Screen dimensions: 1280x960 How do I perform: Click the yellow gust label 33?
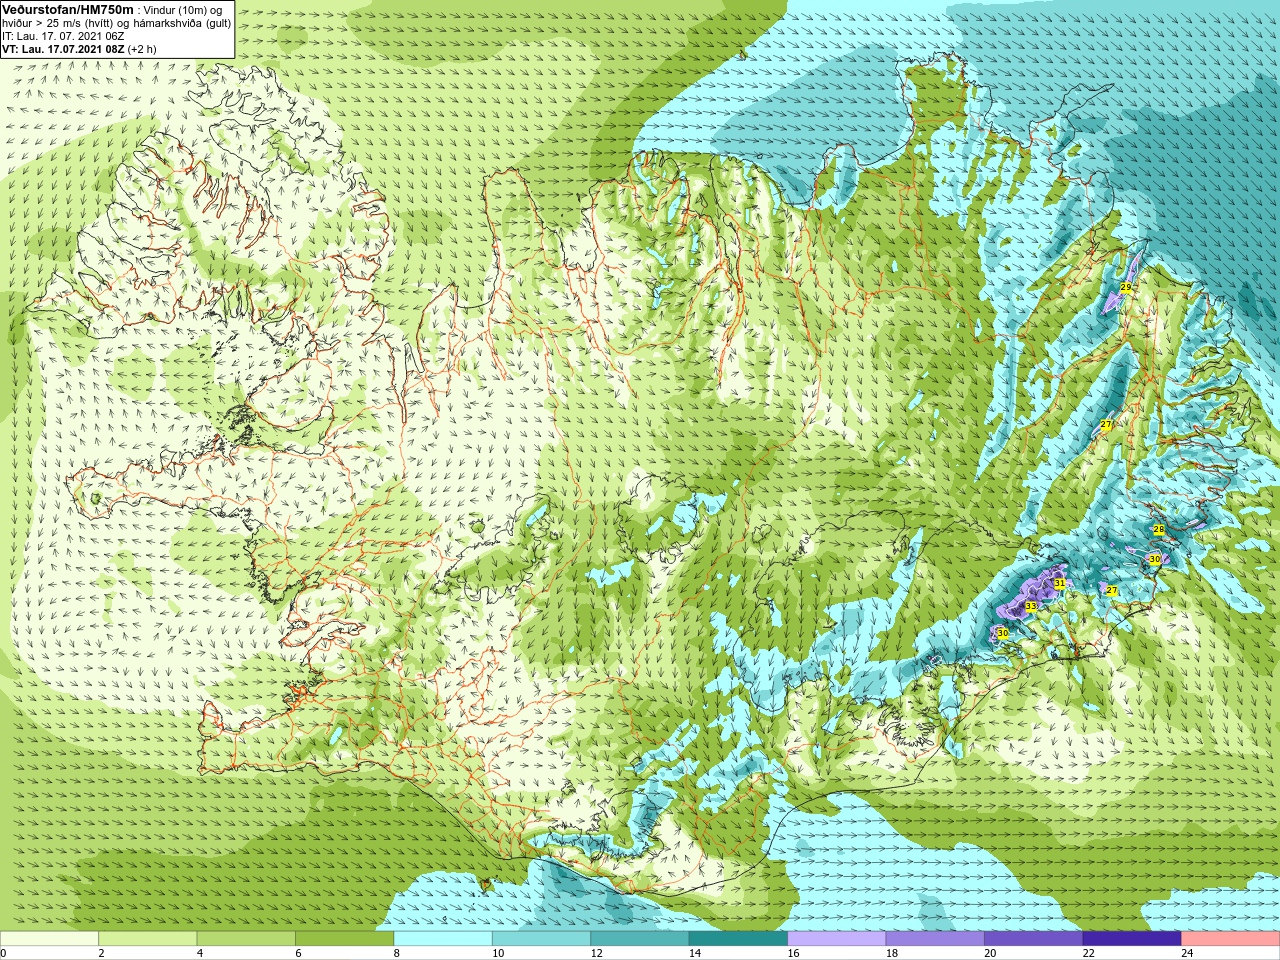(1030, 605)
